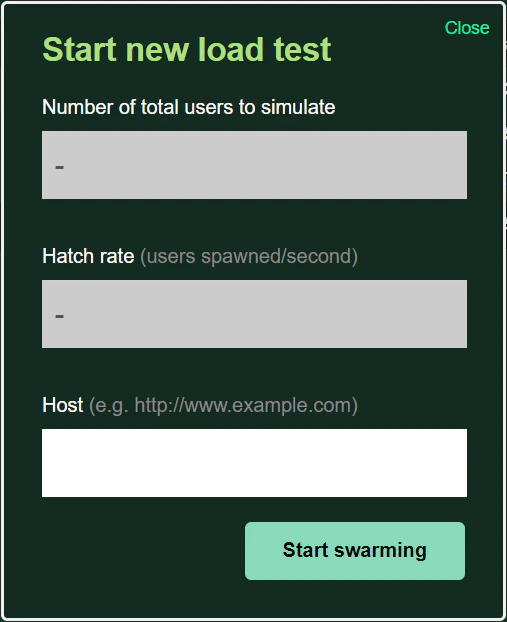The image size is (507, 622).
Task: Click the 'Host' label text
Action: click(63, 405)
